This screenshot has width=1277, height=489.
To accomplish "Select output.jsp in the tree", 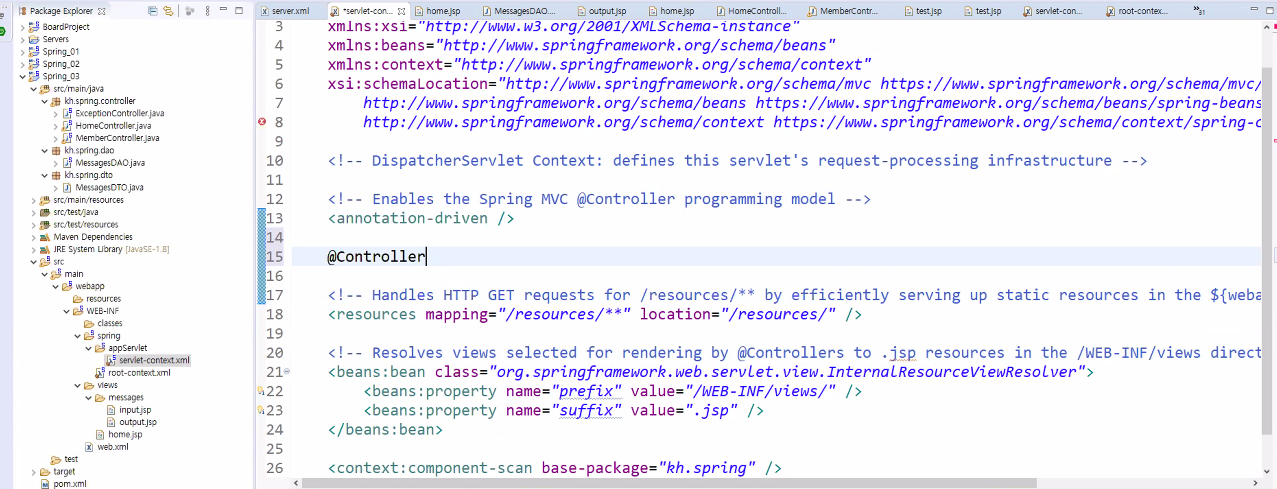I will point(138,422).
